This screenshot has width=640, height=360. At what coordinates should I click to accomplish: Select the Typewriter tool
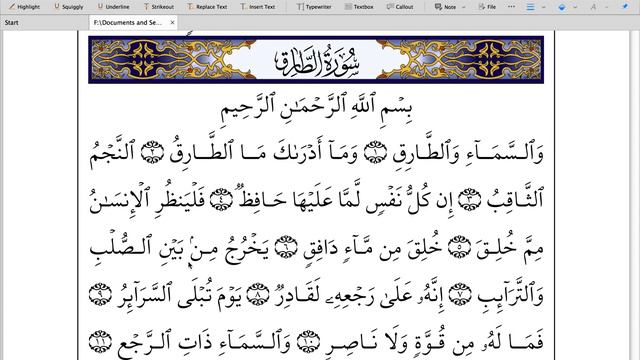[314, 7]
